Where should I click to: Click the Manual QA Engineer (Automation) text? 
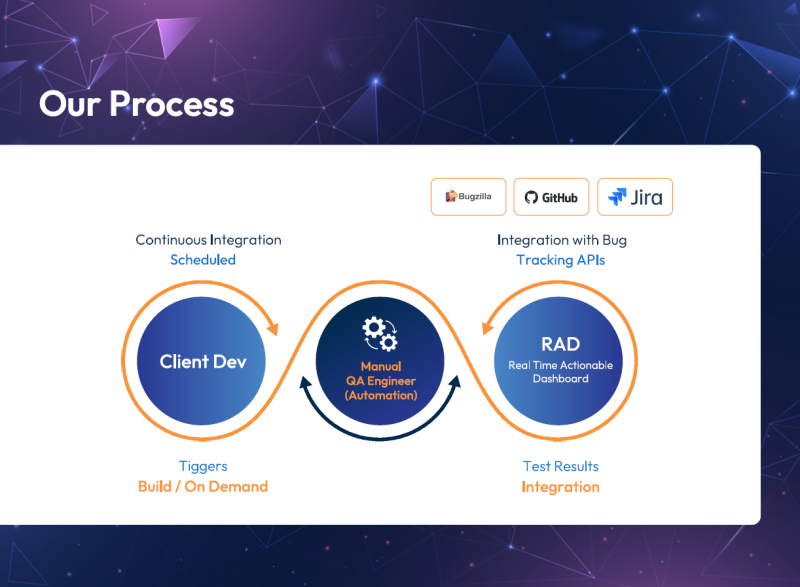(x=381, y=381)
